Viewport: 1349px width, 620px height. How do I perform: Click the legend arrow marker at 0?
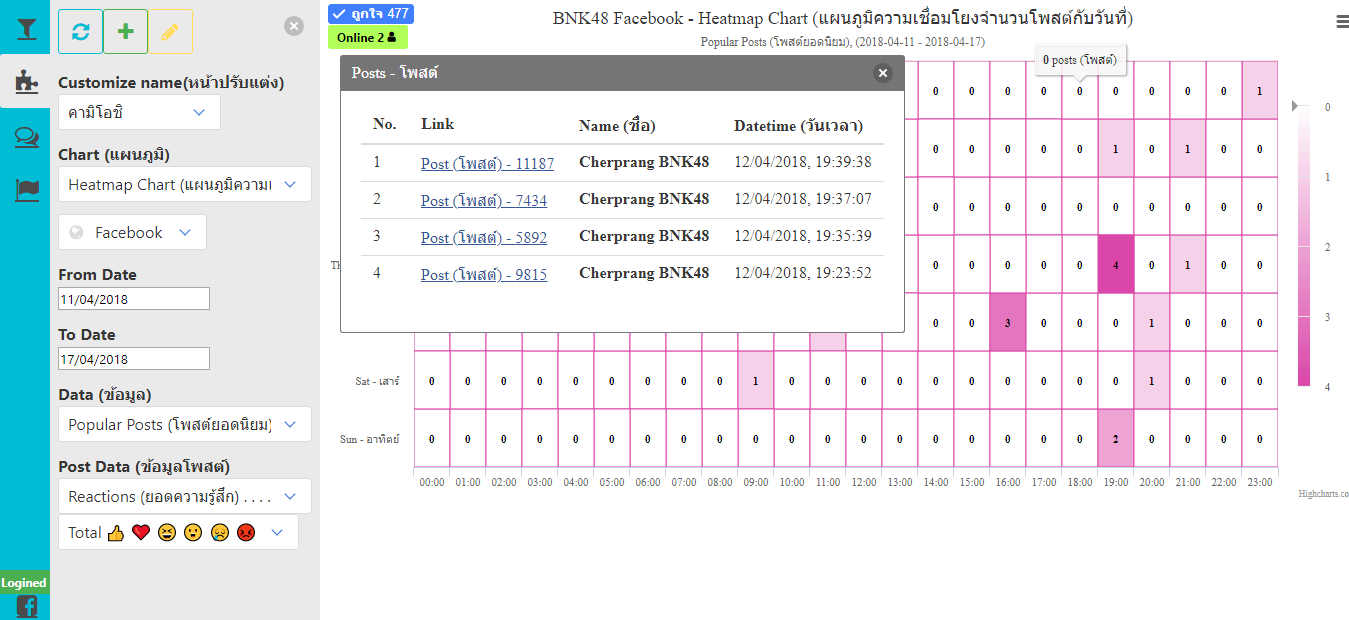[1295, 105]
